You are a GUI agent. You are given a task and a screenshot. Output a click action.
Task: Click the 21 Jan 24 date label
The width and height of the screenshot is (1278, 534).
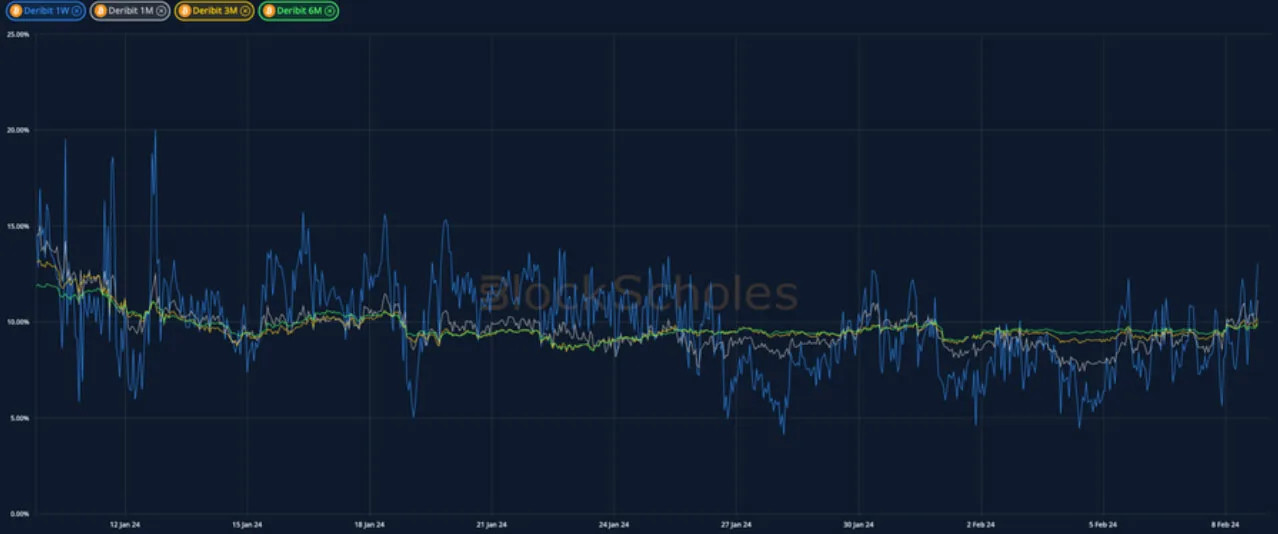(x=491, y=524)
